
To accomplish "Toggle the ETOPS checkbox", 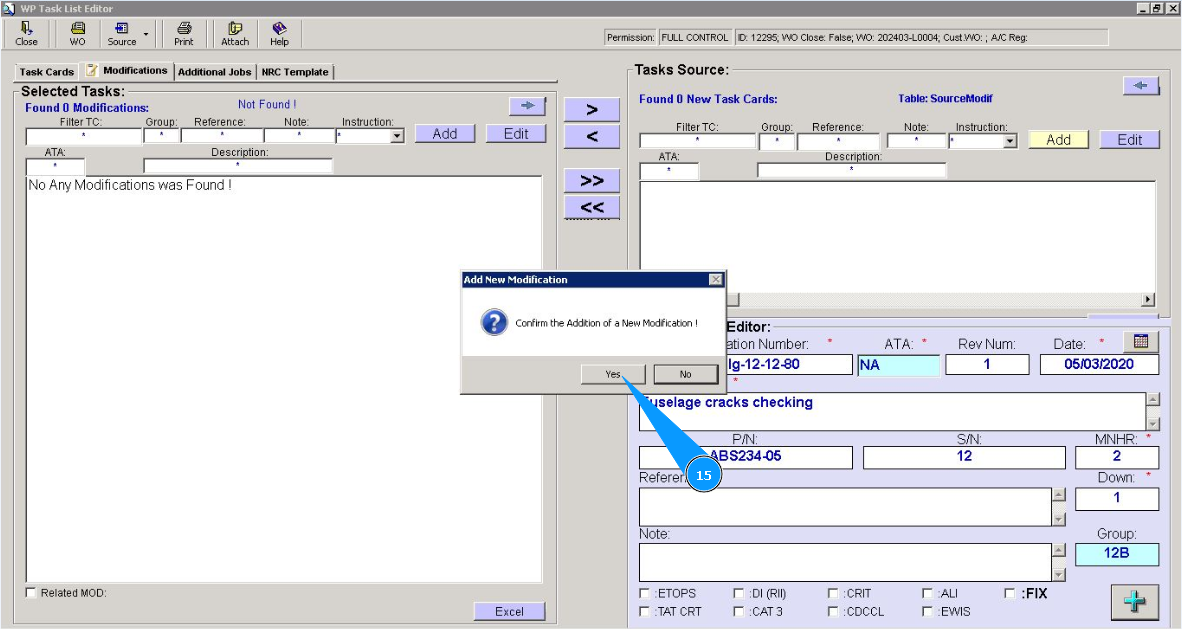I will (644, 593).
